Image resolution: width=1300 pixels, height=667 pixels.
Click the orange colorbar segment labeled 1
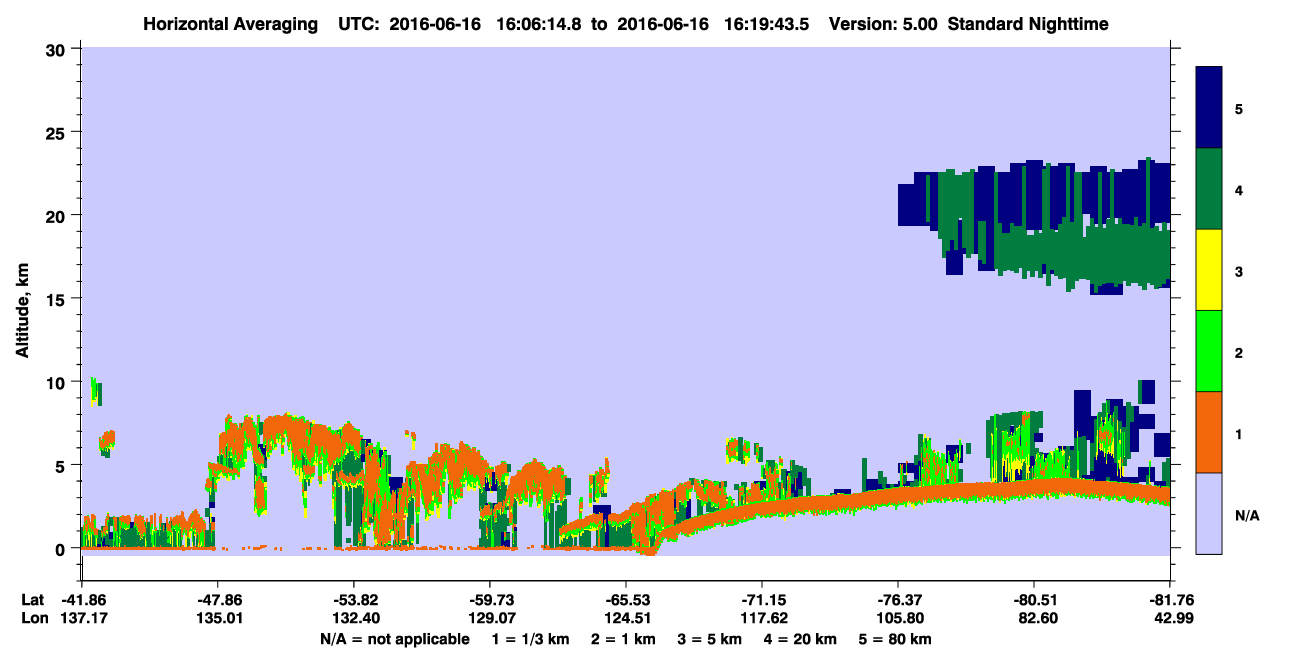1209,432
